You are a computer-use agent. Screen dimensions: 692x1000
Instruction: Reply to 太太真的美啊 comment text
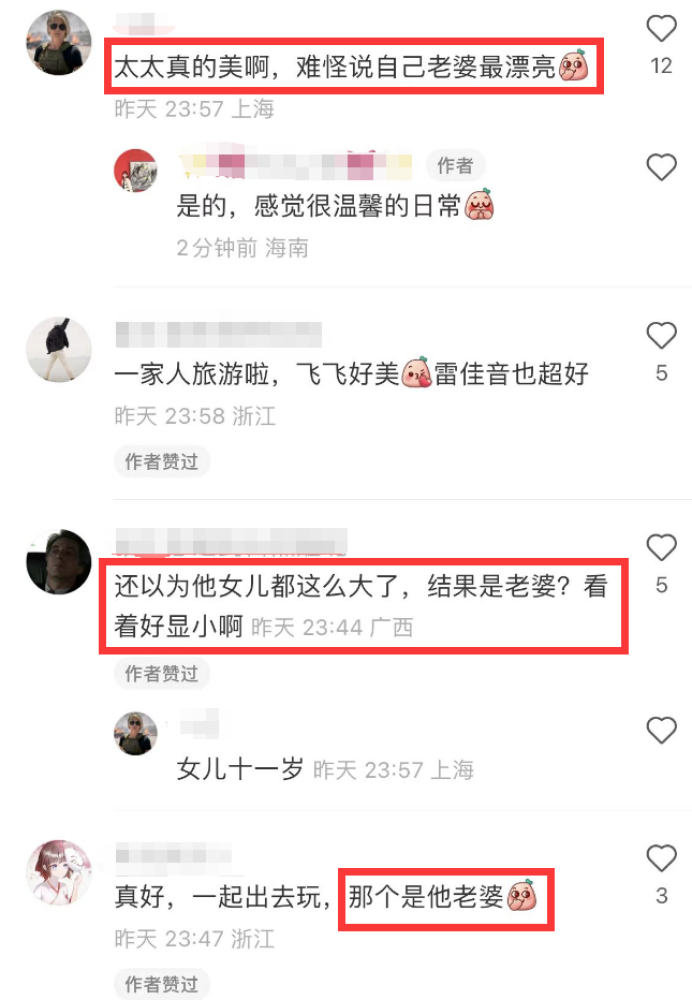(x=351, y=66)
